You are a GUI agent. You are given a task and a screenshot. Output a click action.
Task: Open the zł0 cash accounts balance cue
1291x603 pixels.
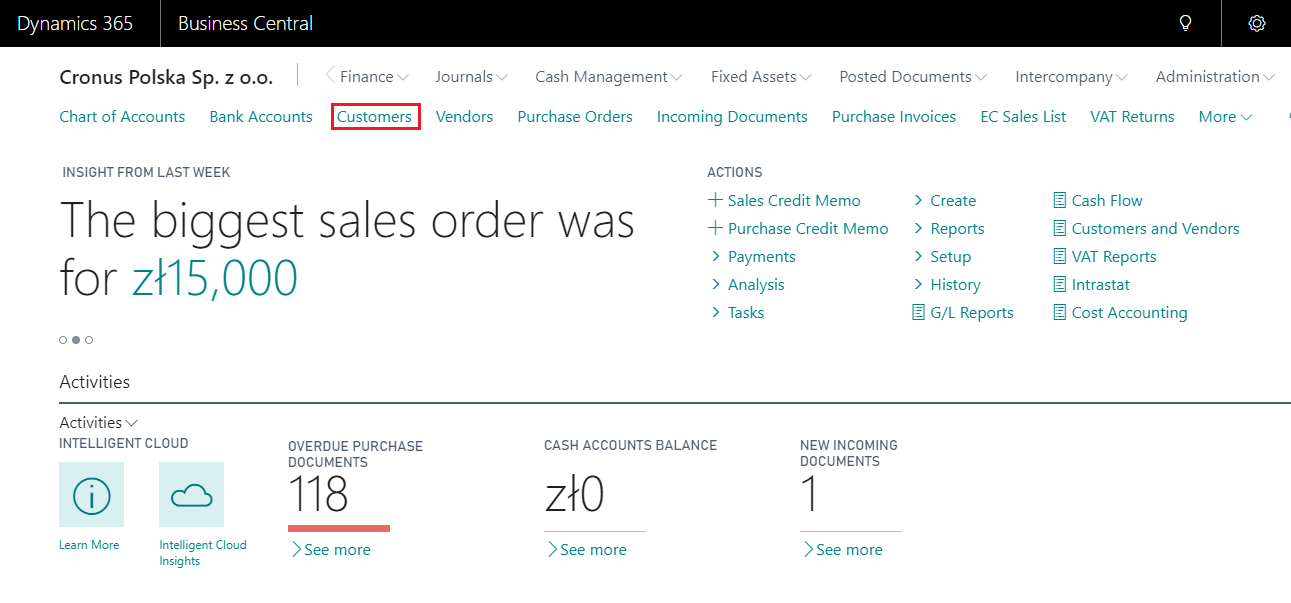pyautogui.click(x=574, y=495)
